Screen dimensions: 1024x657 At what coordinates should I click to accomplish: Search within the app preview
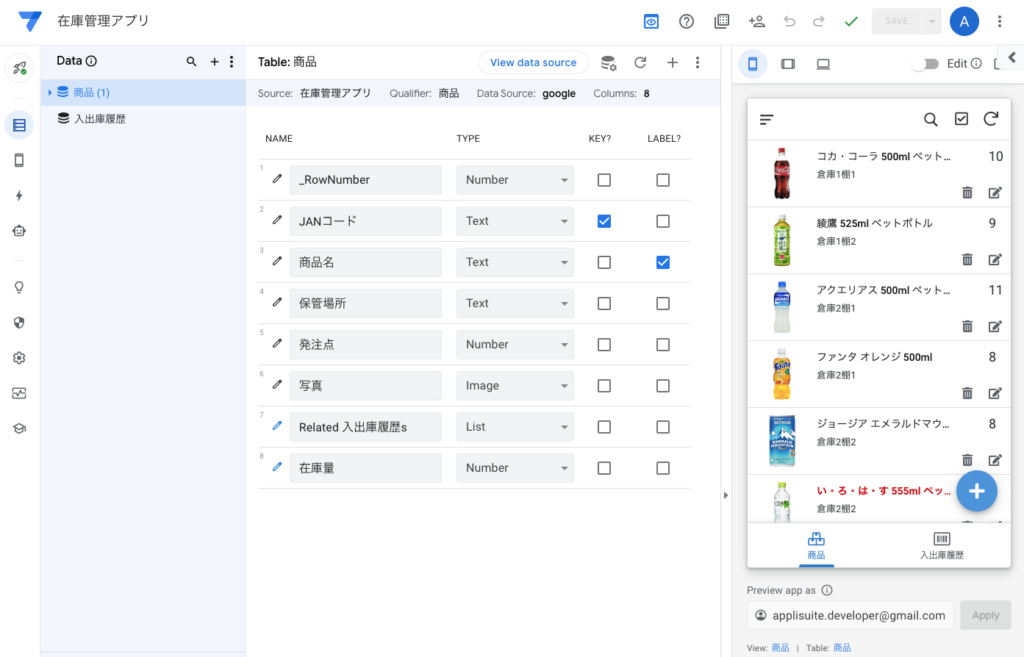coord(931,119)
